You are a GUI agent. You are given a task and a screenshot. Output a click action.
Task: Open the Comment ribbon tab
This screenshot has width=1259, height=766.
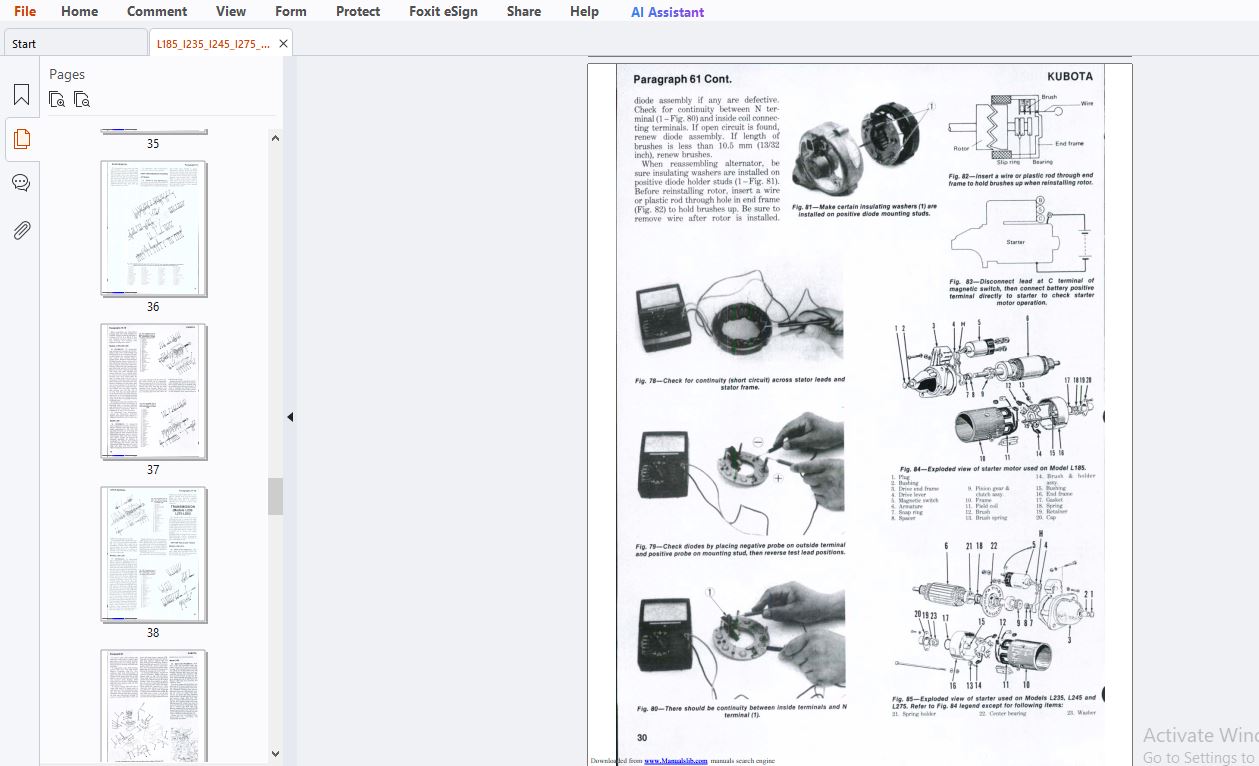(x=157, y=11)
